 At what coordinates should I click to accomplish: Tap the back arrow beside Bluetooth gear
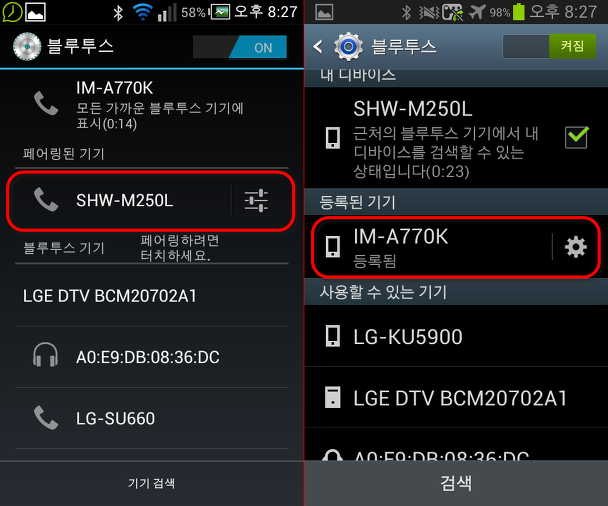[x=318, y=47]
